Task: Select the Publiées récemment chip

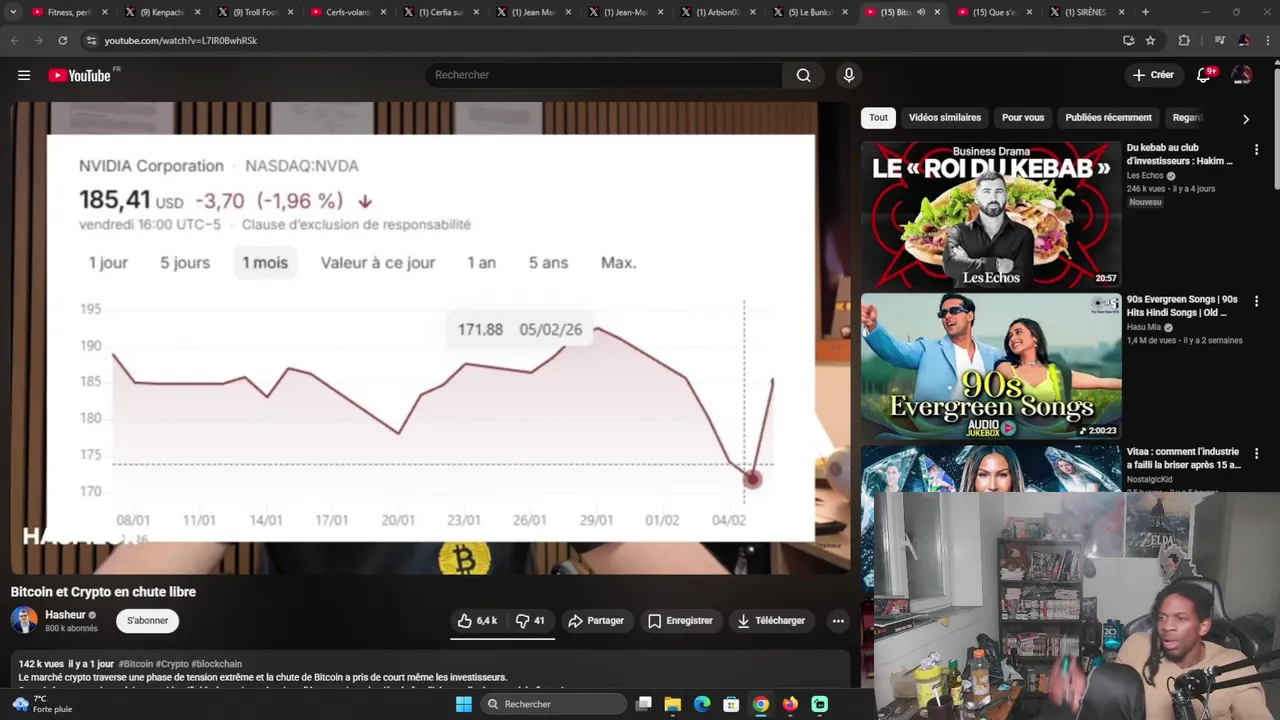Action: pyautogui.click(x=1108, y=117)
